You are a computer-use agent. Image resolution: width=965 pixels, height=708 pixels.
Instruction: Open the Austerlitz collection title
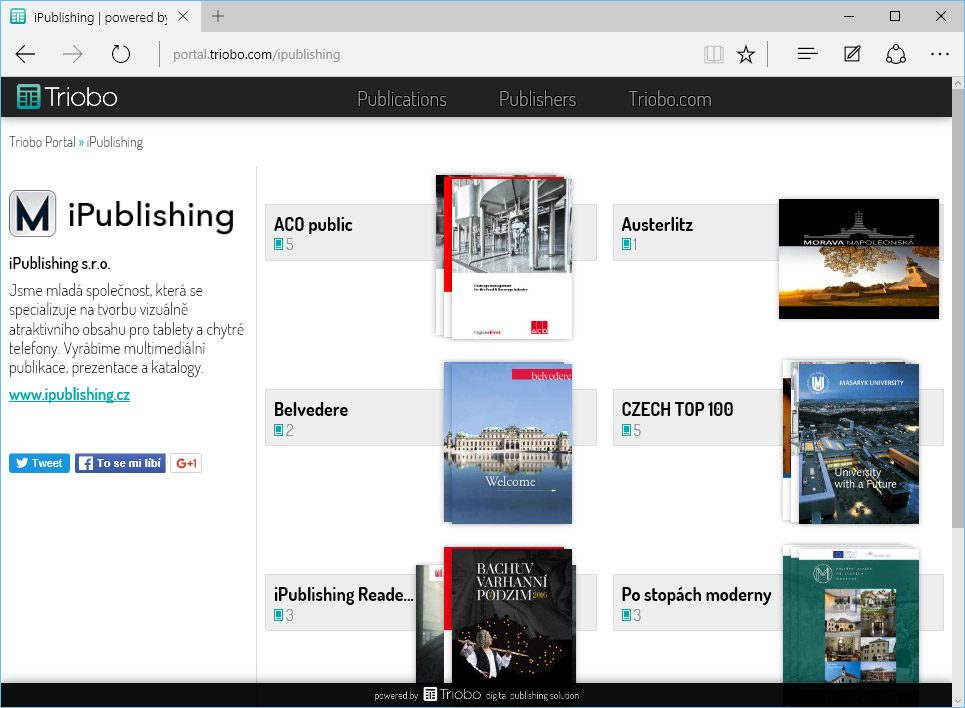coord(657,225)
